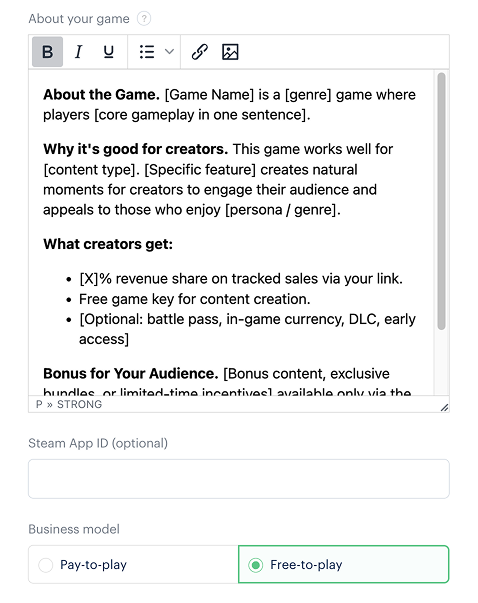This screenshot has width=478, height=603.
Task: Click the Free game key bullet item
Action: [x=195, y=299]
